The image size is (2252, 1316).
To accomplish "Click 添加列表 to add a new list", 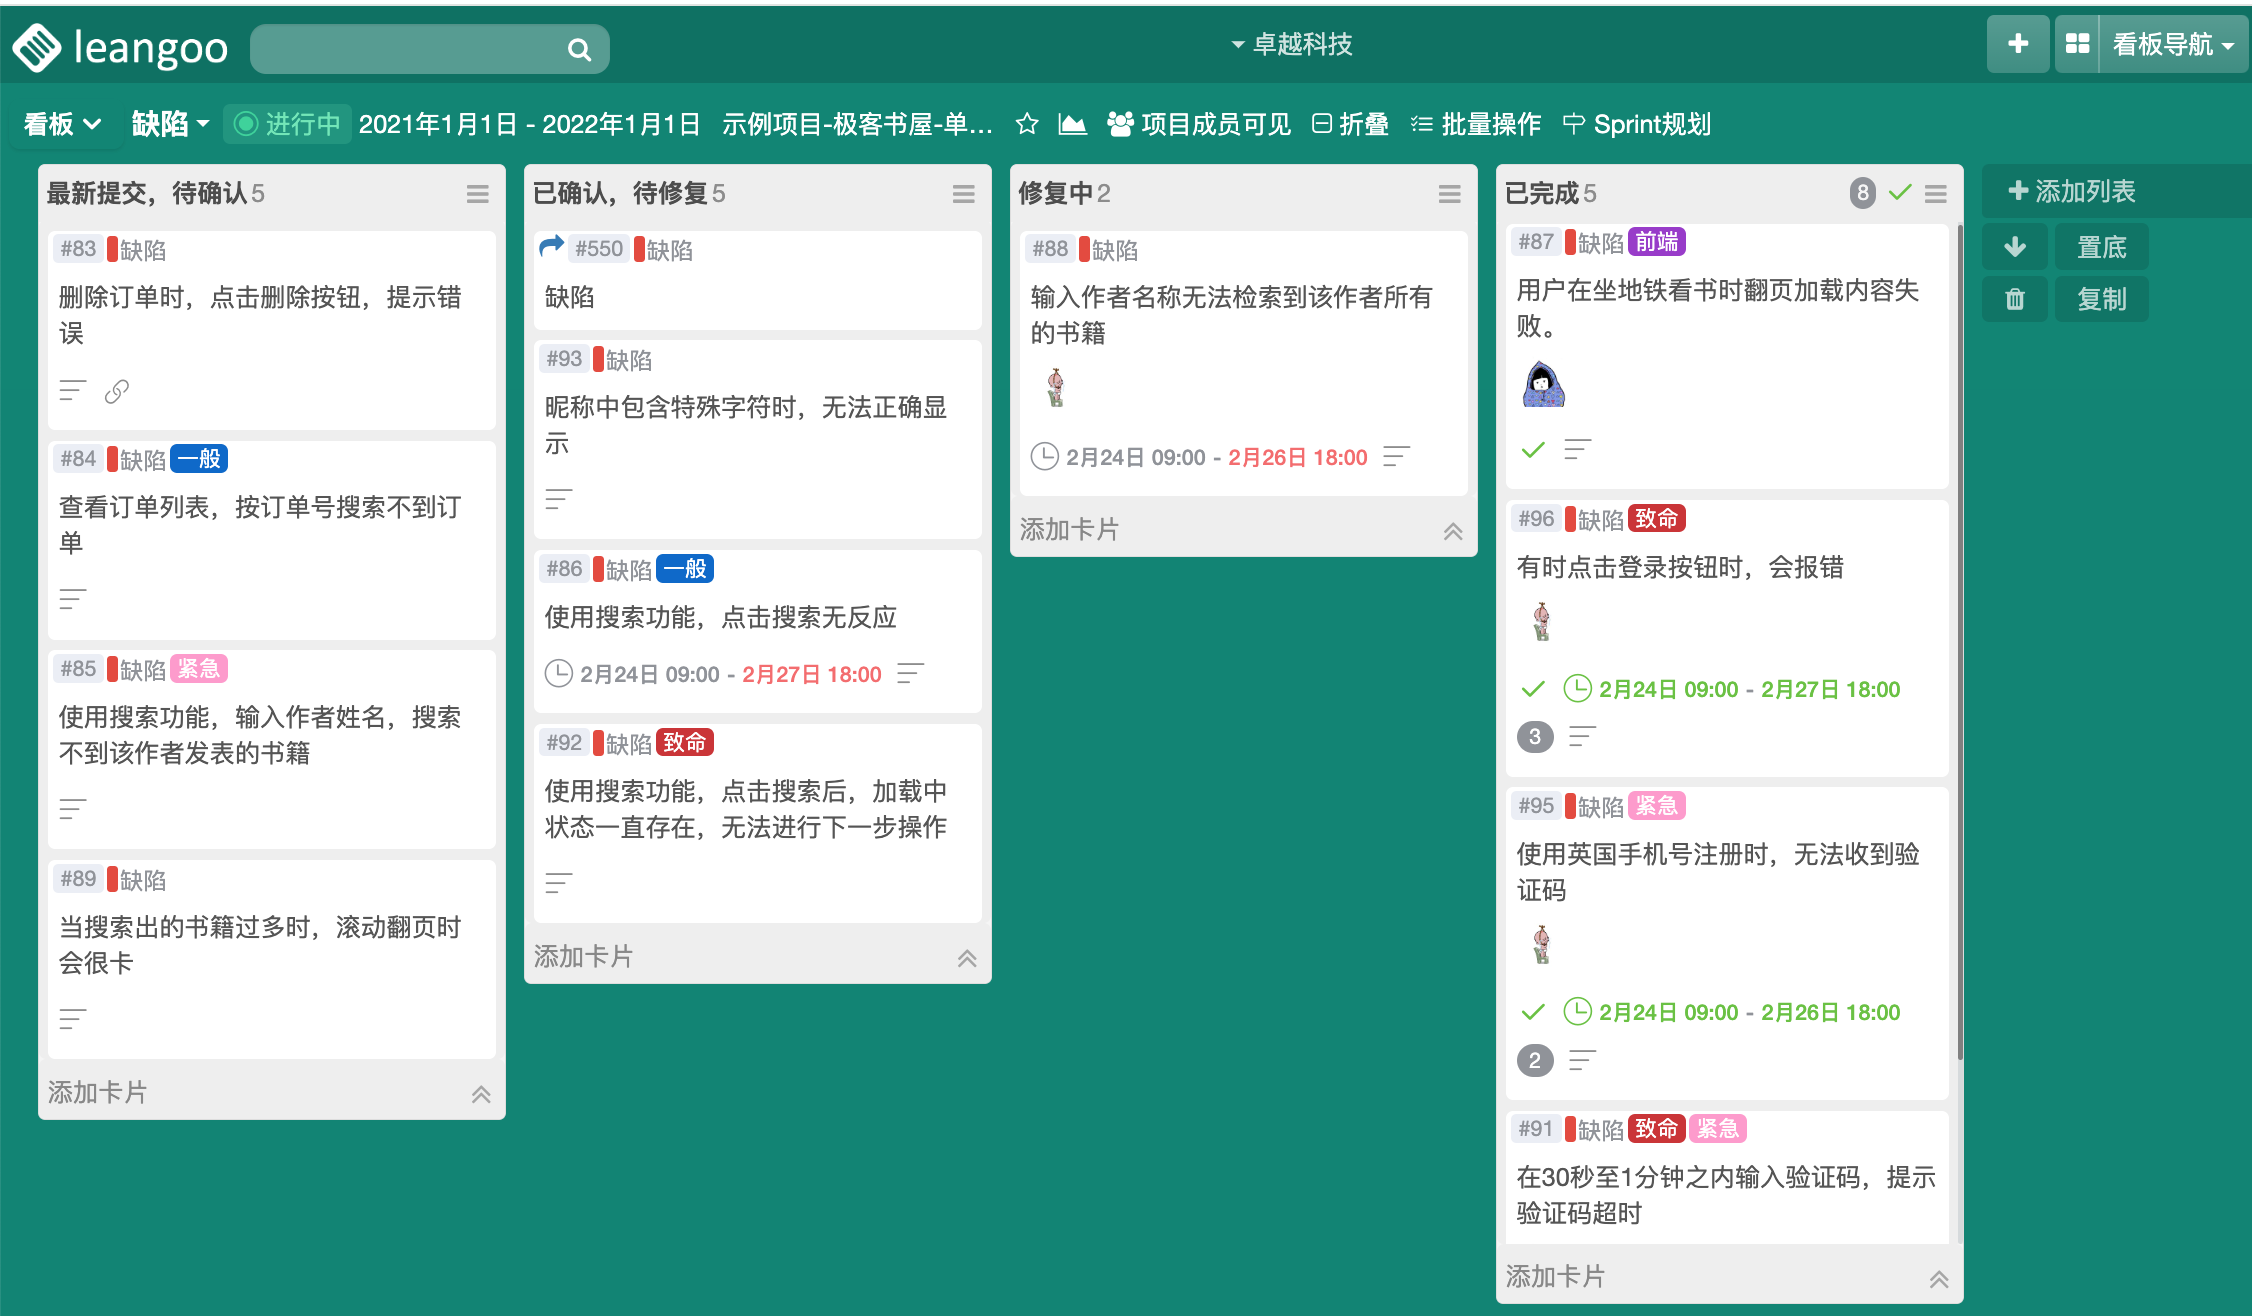I will click(x=2072, y=191).
